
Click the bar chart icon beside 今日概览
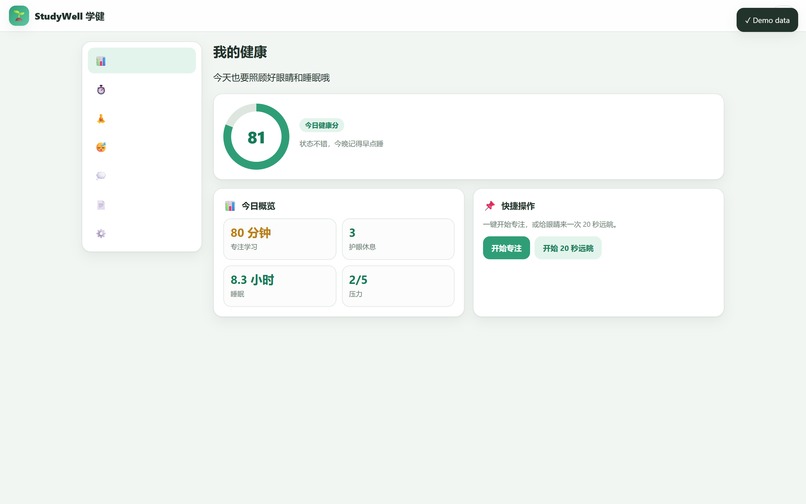(x=230, y=206)
